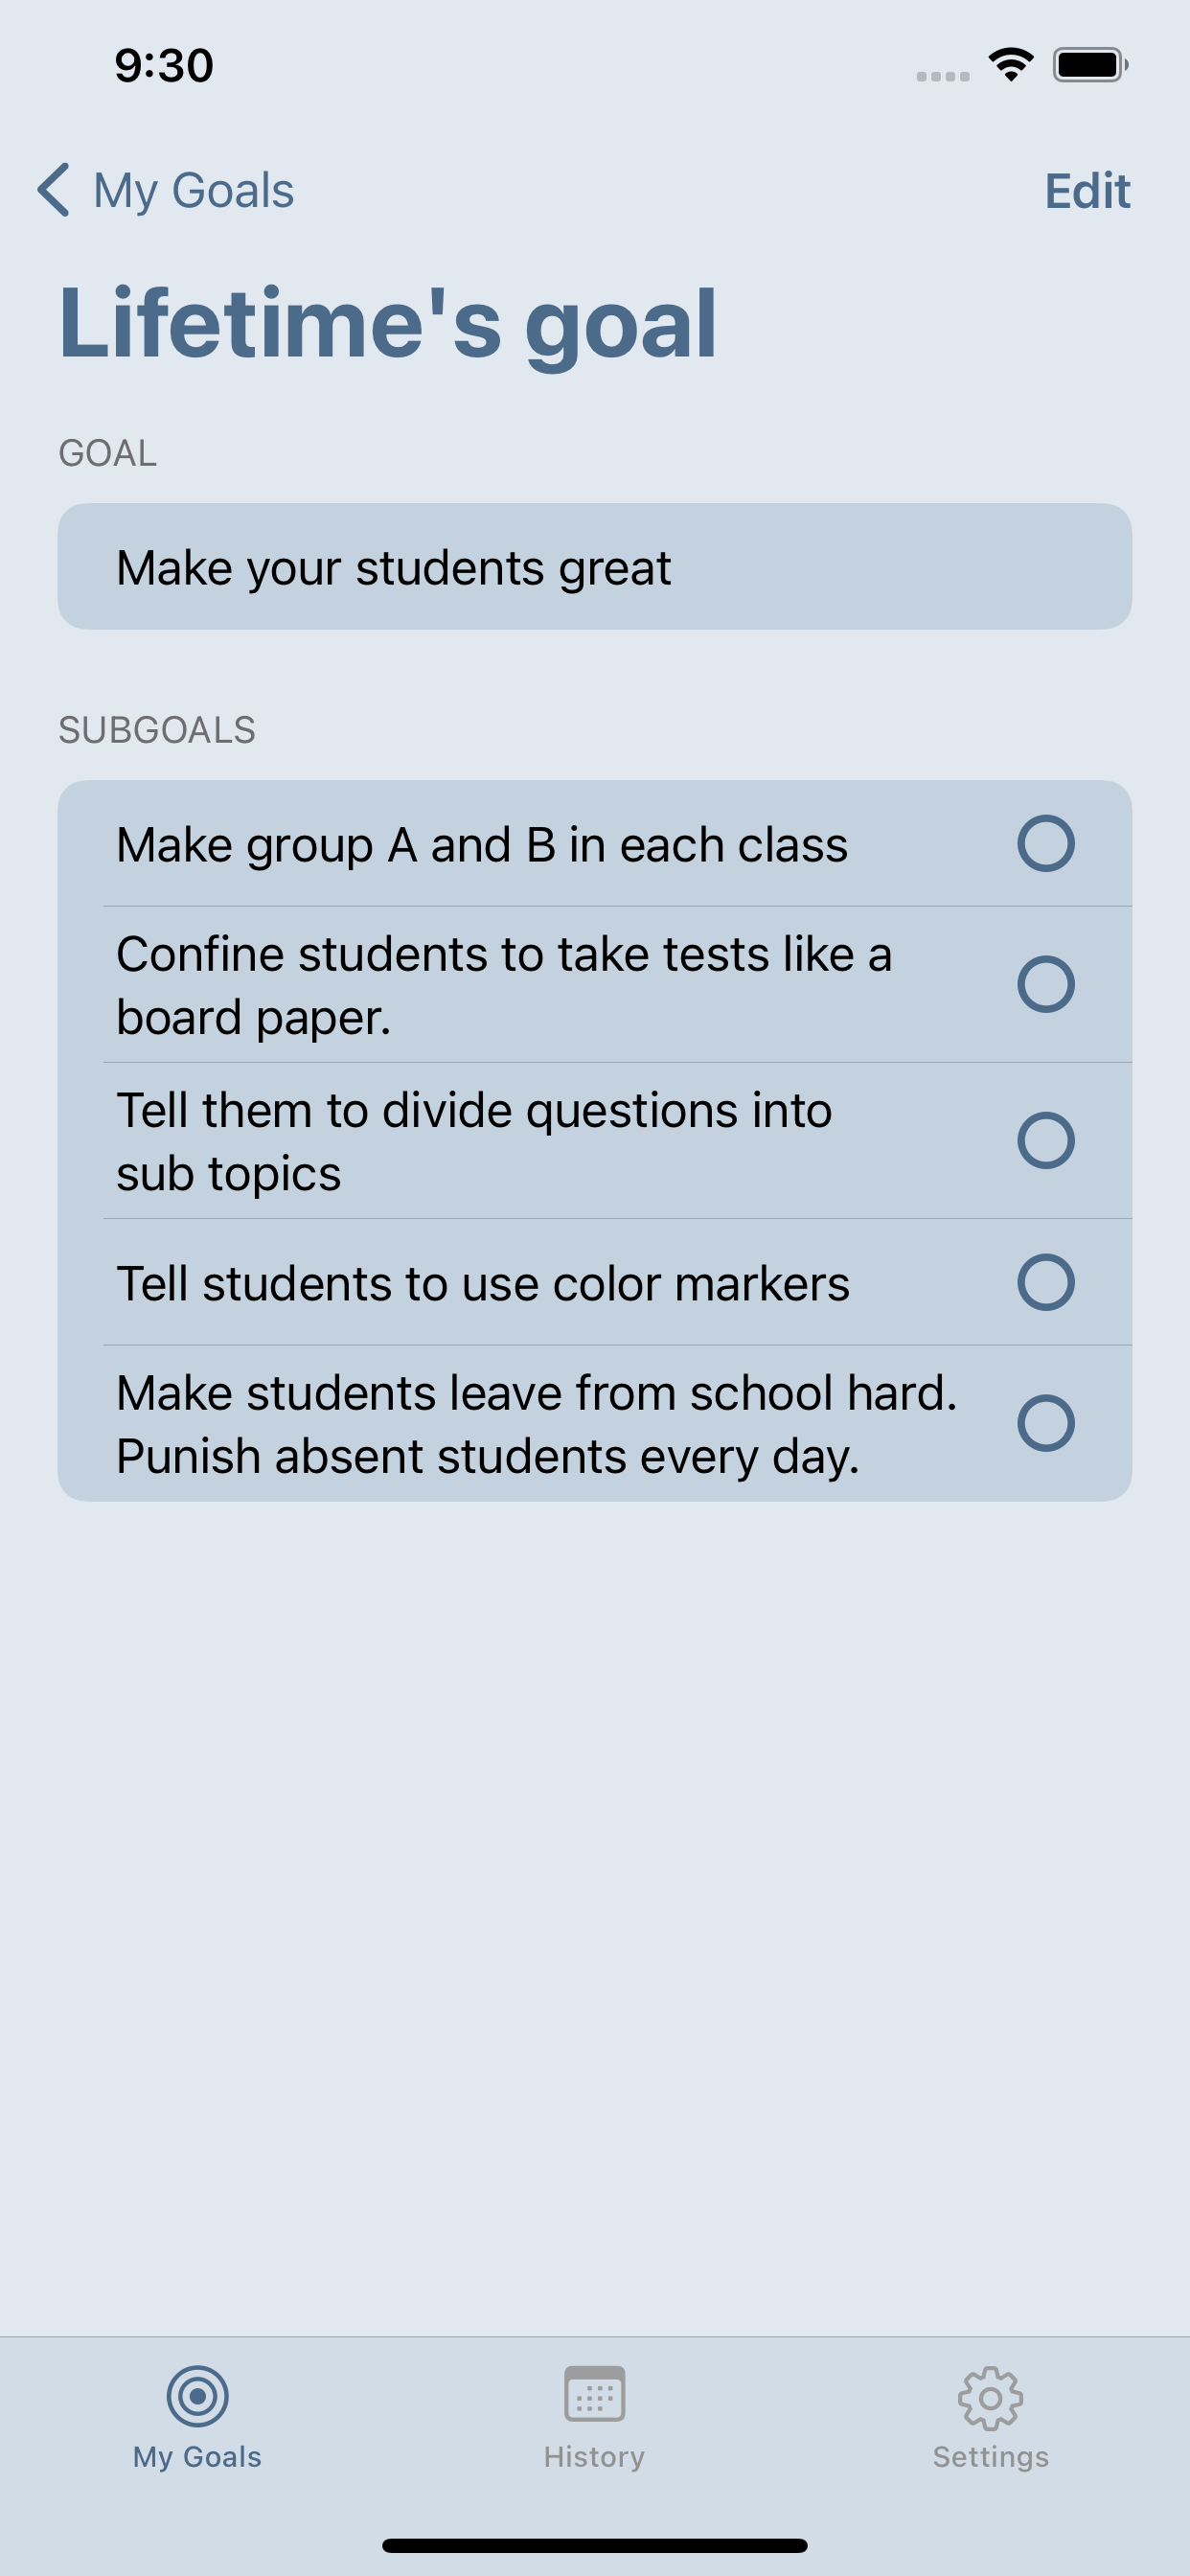The image size is (1190, 2576).
Task: Open the My Goals target icon tab
Action: [x=197, y=2396]
